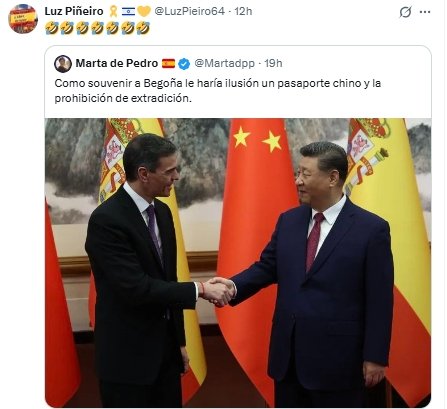Click the 'prohibición de extradición' text line
This screenshot has height=409, width=447.
[123, 99]
